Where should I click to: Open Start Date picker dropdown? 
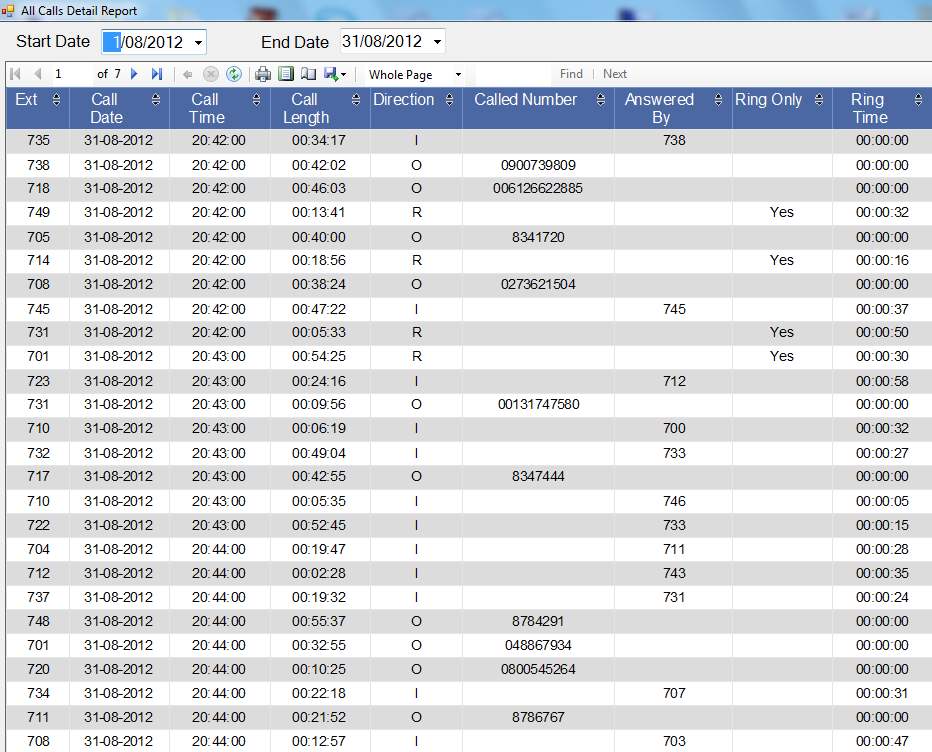click(198, 42)
